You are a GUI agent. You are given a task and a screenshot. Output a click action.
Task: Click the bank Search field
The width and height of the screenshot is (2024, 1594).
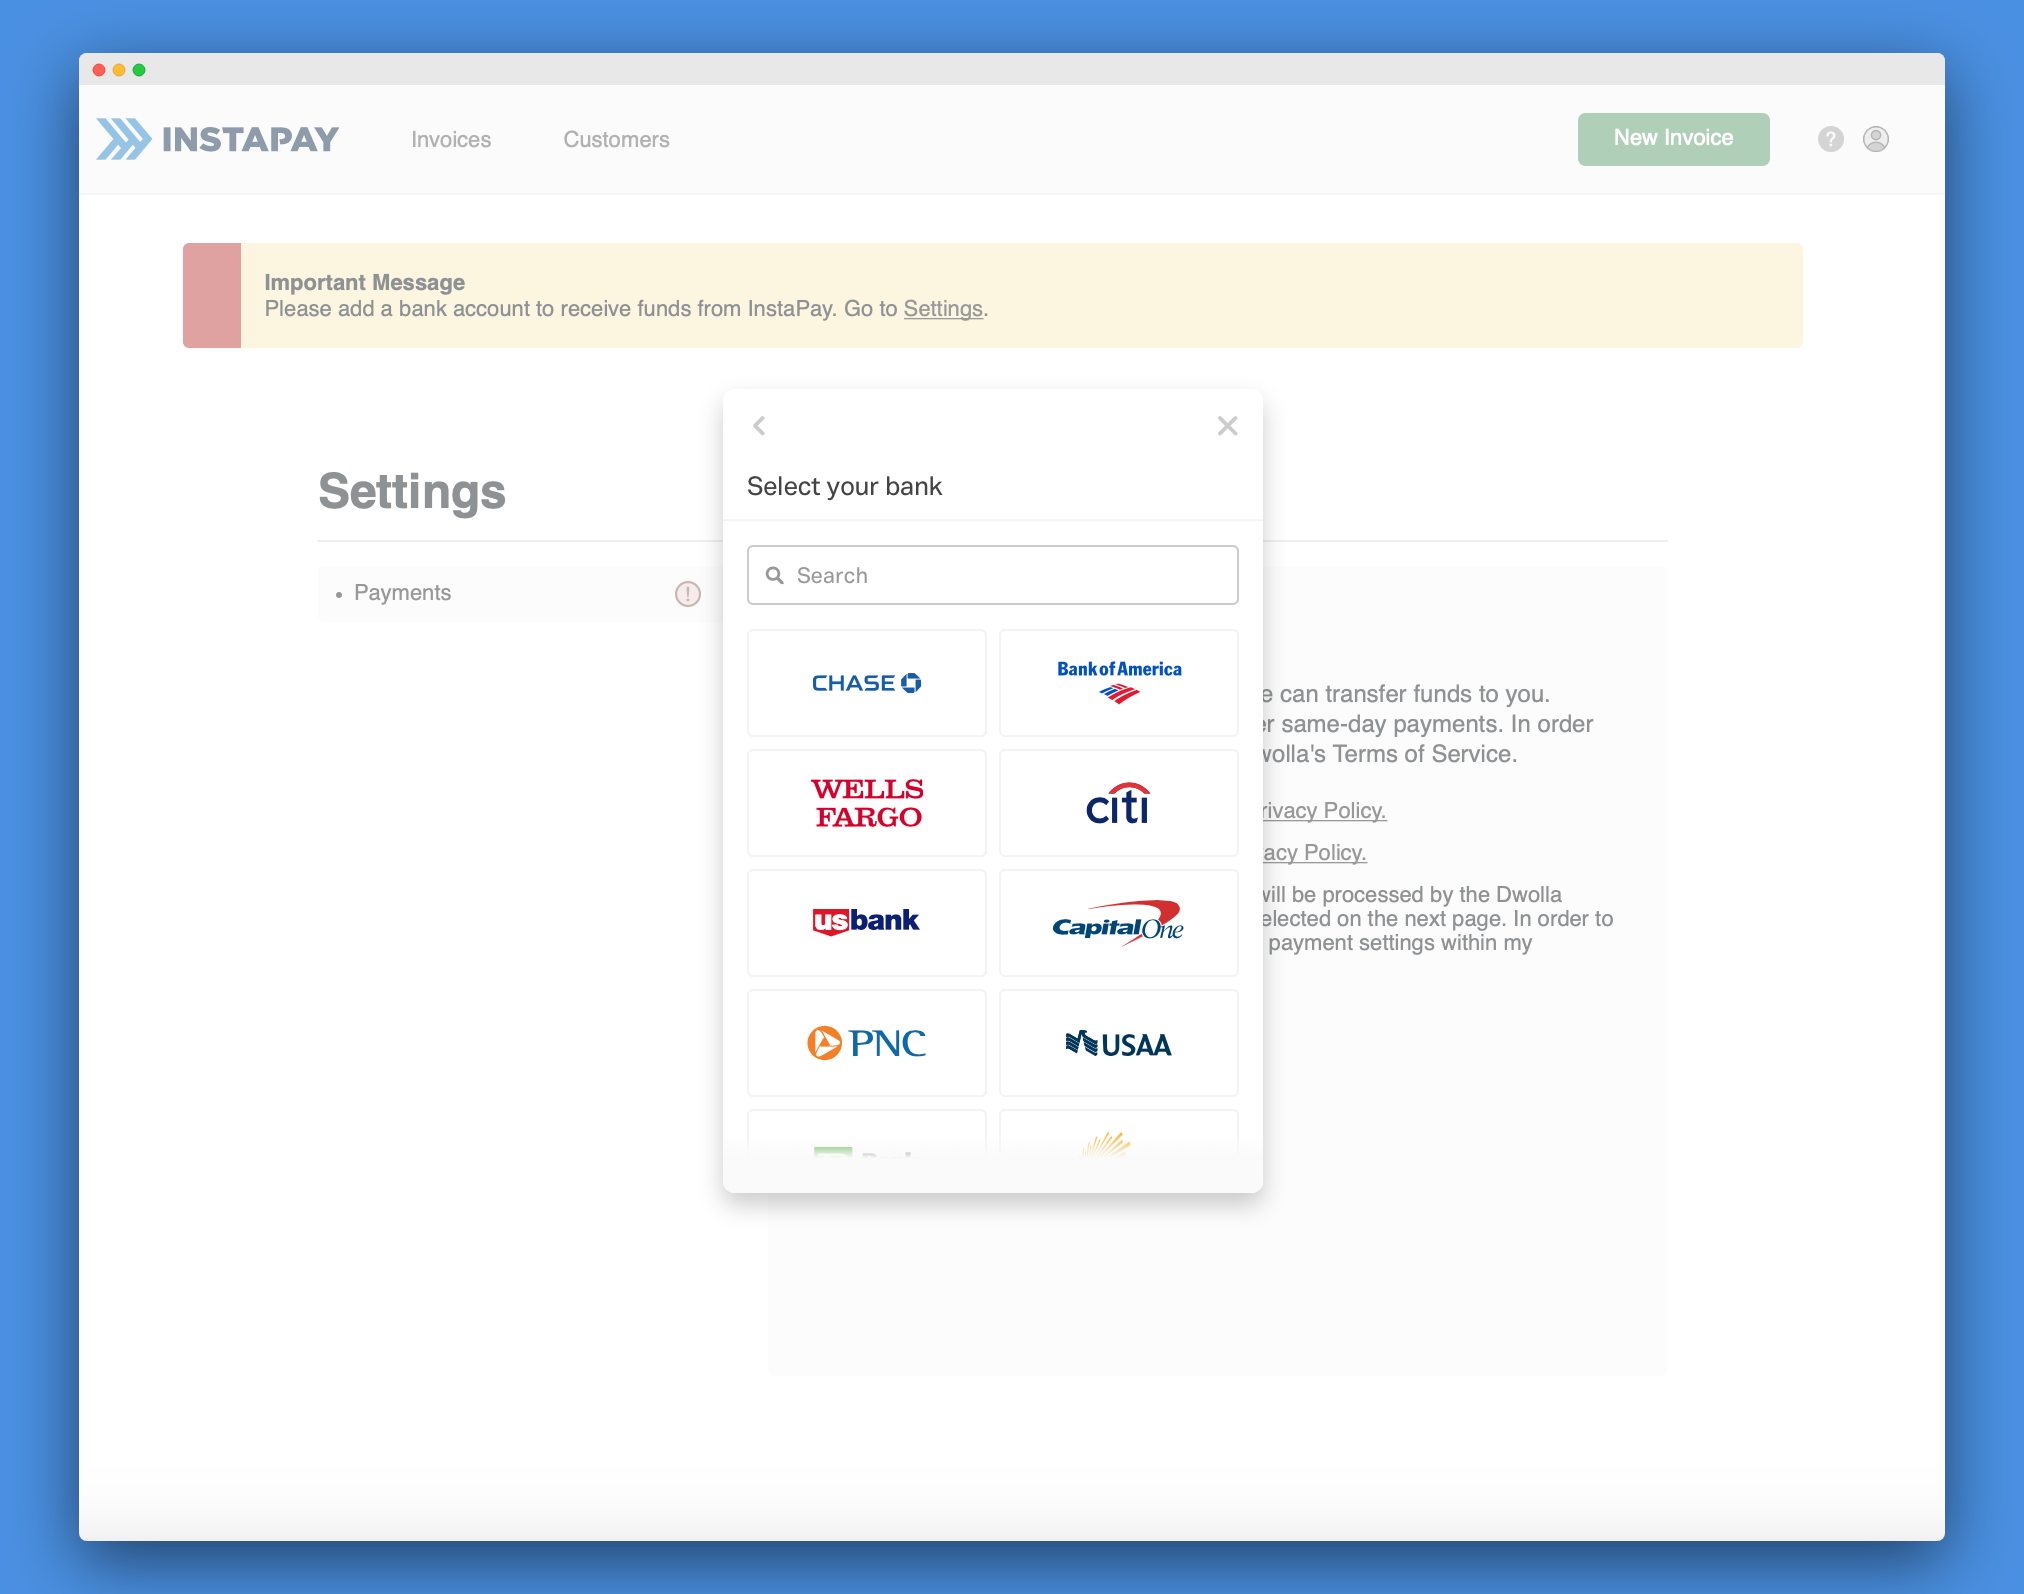[992, 575]
